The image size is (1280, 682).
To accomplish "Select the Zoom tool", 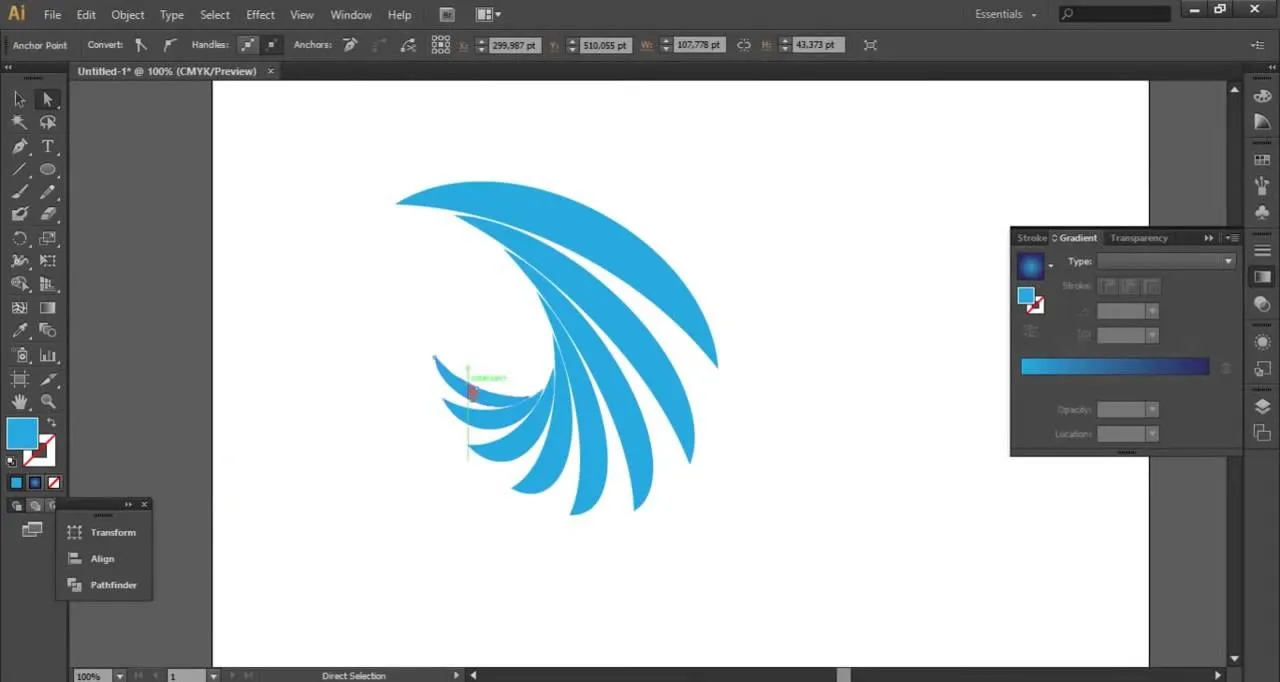I will (47, 402).
